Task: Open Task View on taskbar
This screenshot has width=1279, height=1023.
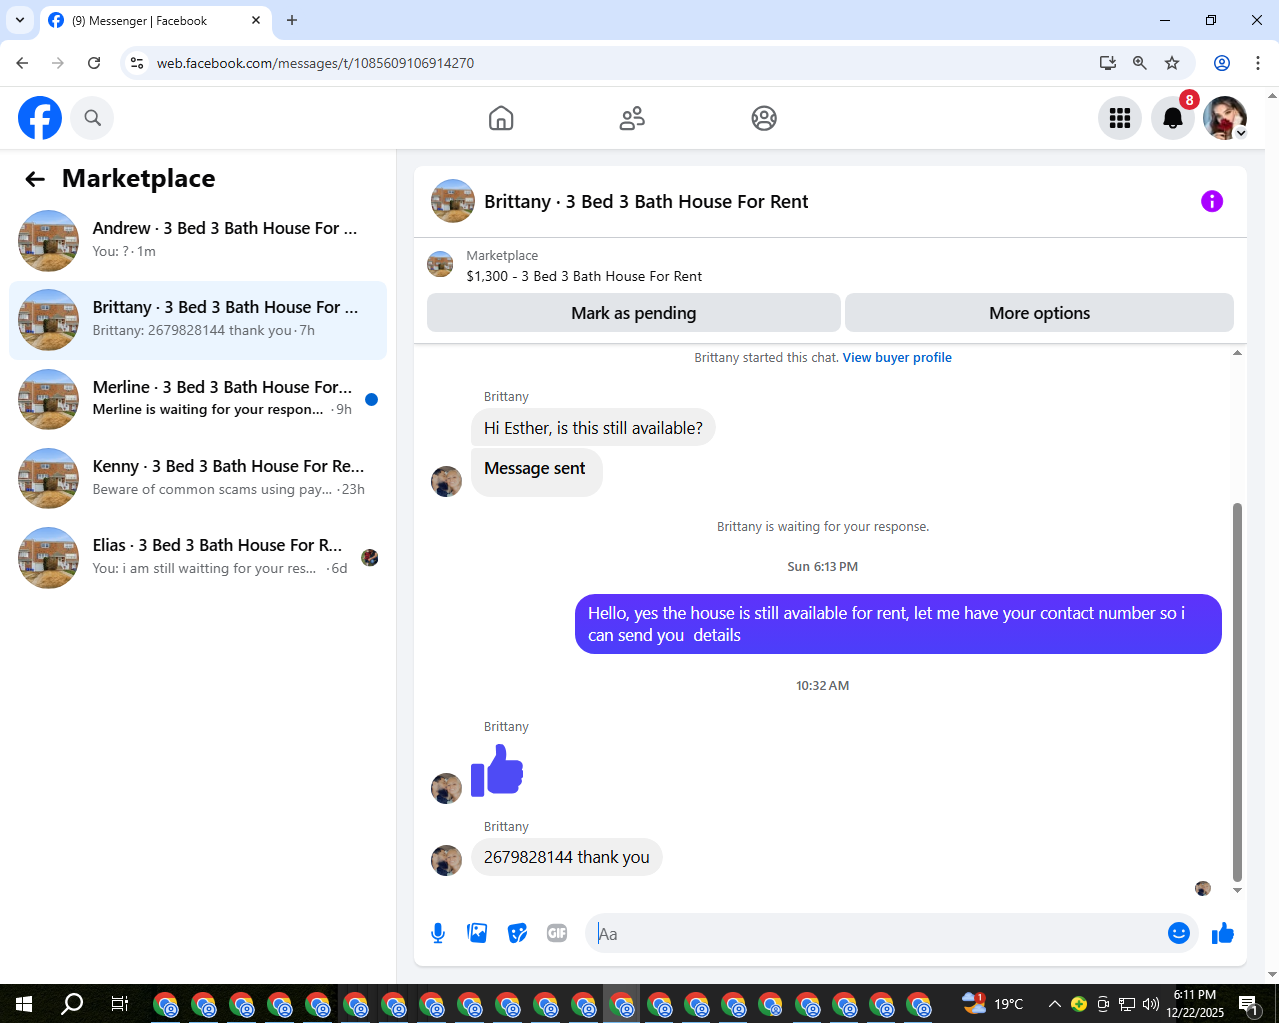Action: [120, 1003]
